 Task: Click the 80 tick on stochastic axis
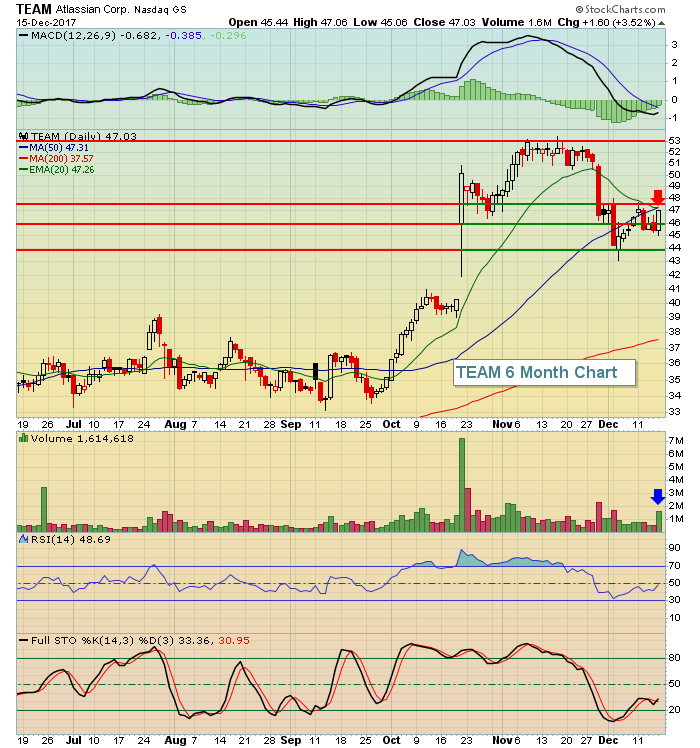click(x=674, y=658)
